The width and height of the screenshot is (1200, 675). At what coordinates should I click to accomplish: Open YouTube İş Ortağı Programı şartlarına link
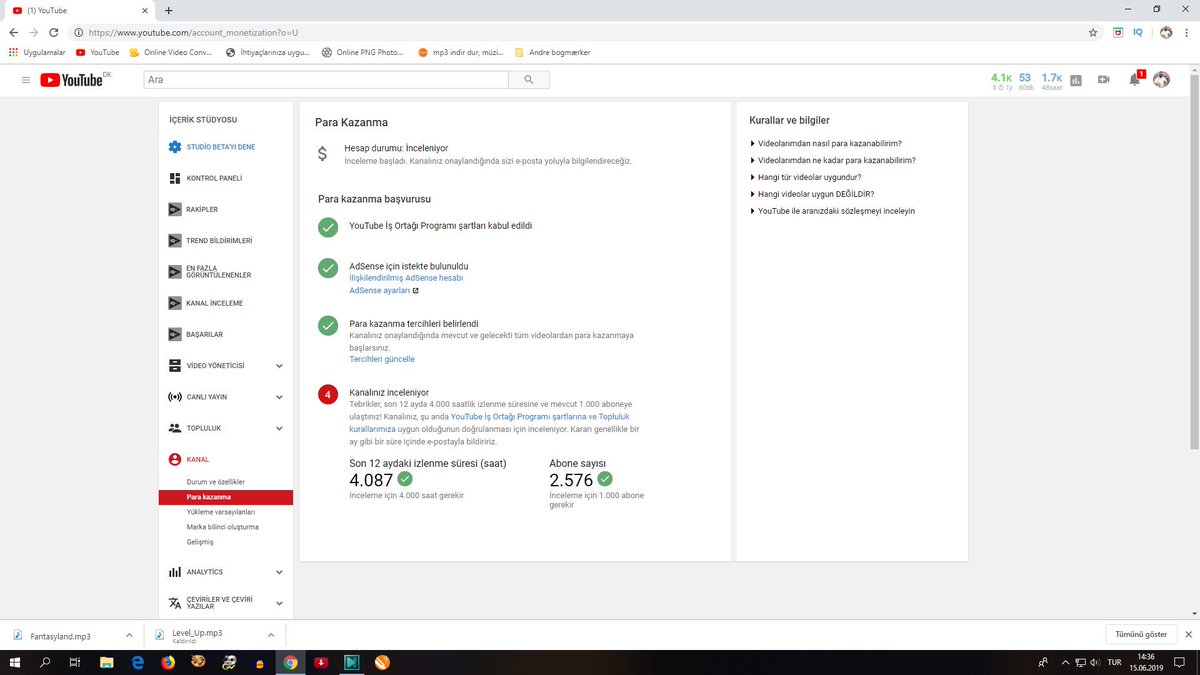pyautogui.click(x=518, y=416)
